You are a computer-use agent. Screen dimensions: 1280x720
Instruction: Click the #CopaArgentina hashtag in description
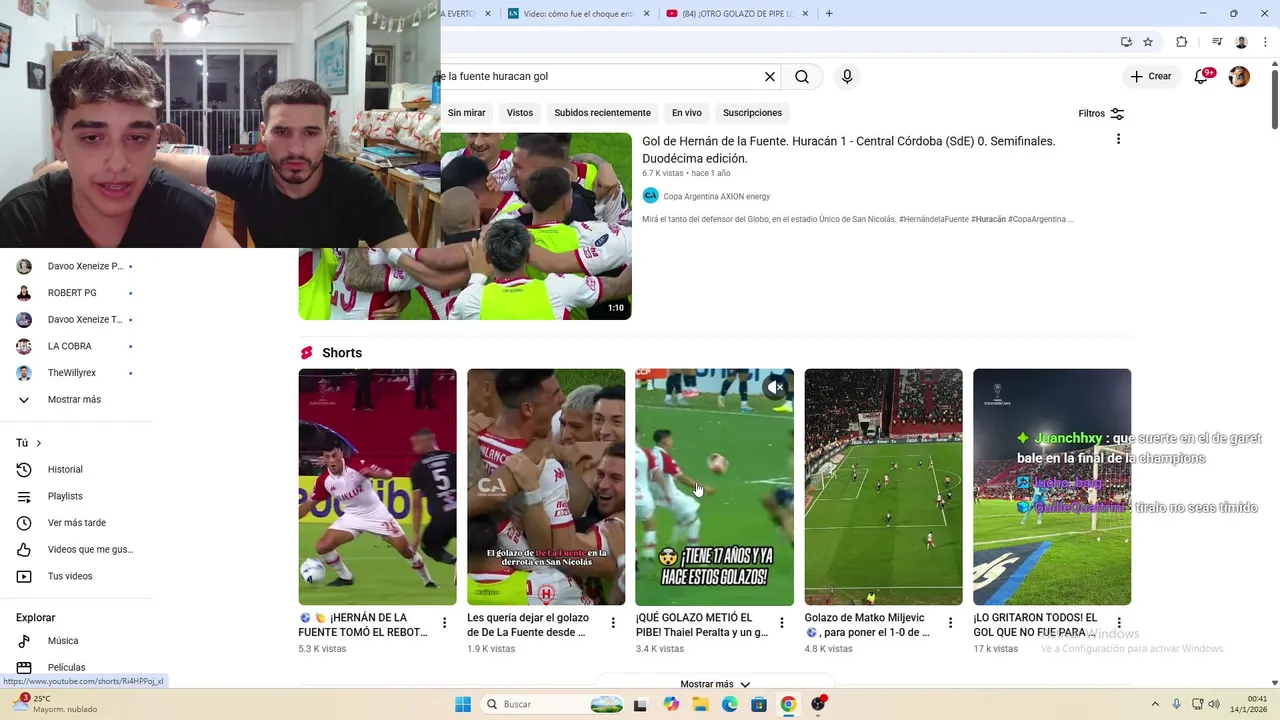coord(1037,219)
